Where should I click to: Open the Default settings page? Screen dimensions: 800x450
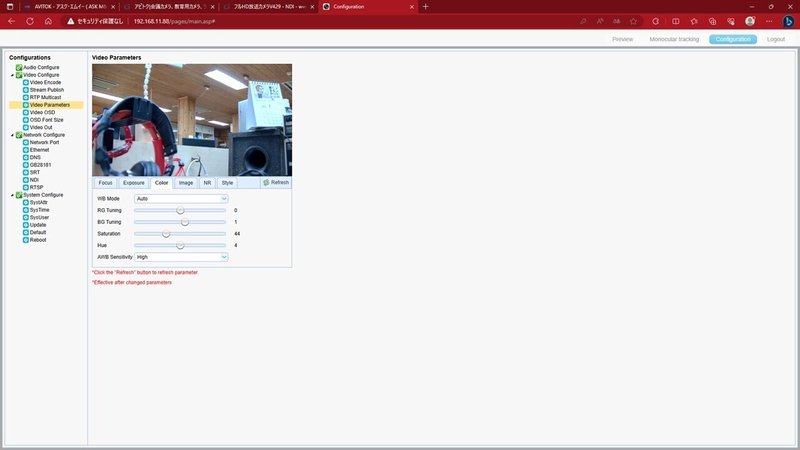[38, 232]
